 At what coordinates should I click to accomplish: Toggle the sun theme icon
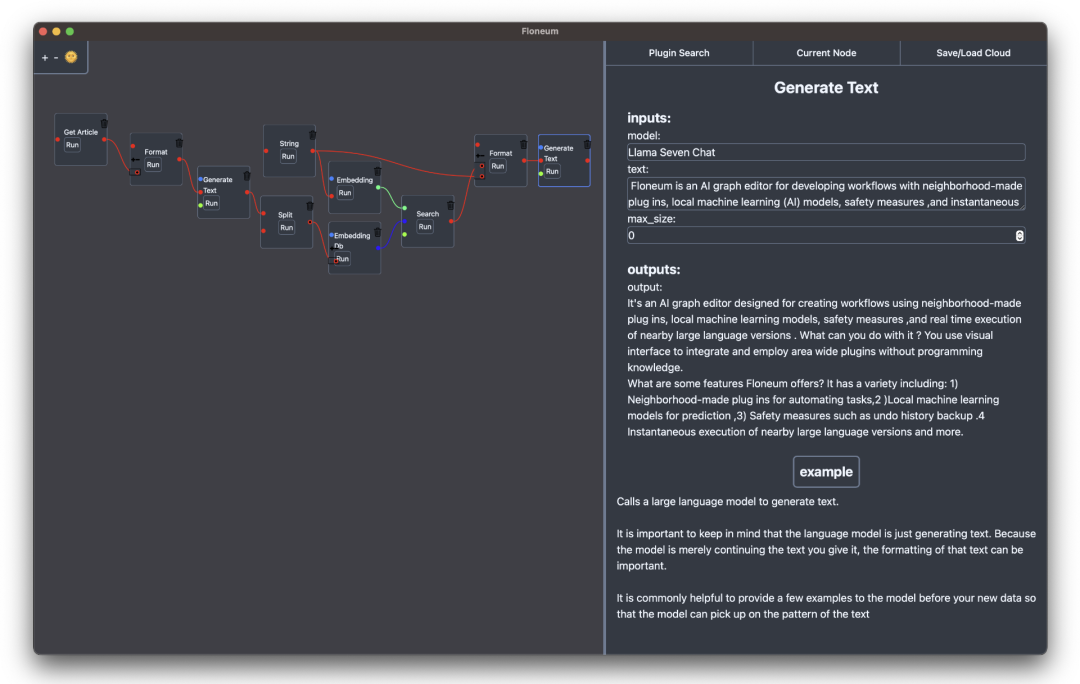[71, 57]
